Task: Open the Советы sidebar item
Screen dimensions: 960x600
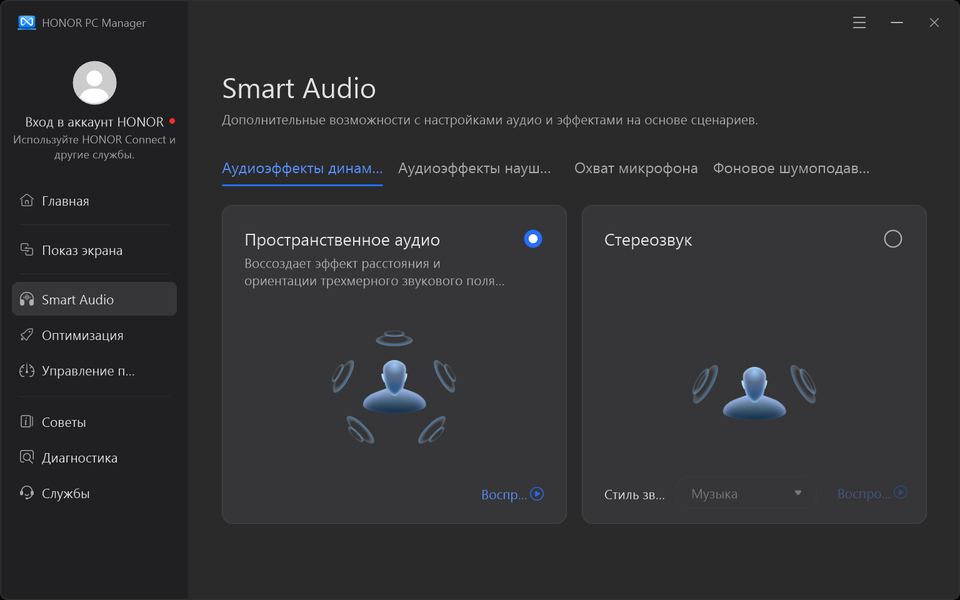Action: point(94,422)
